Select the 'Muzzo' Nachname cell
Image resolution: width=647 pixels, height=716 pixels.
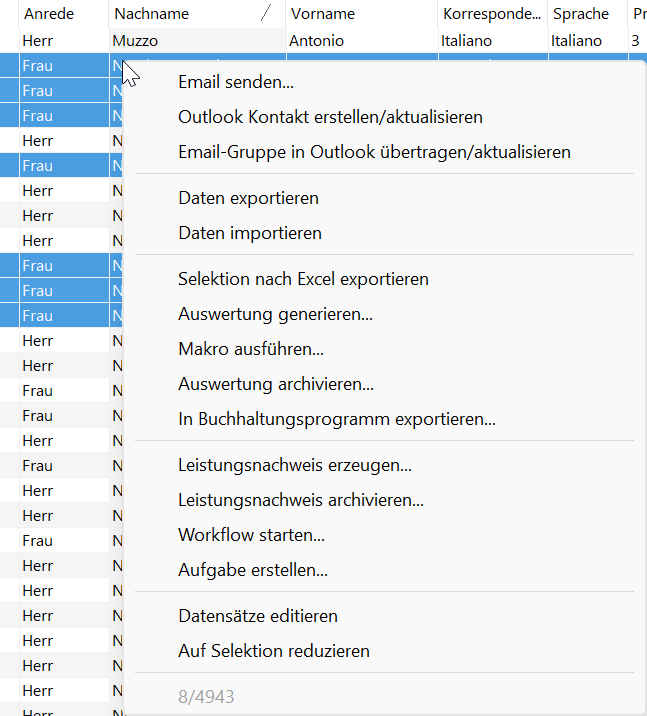coord(197,41)
